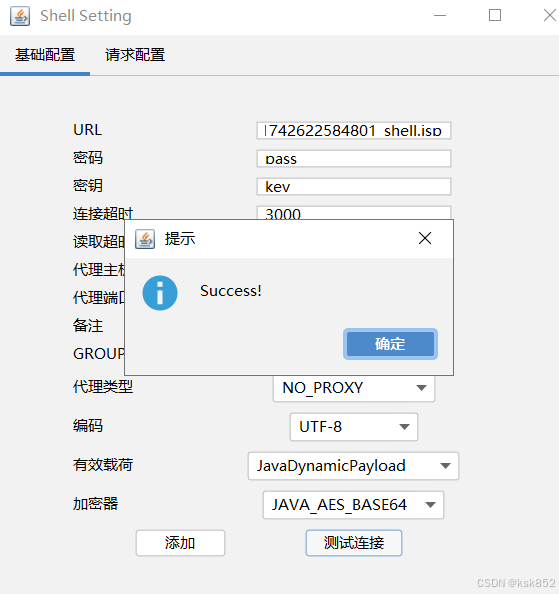Viewport: 559px width, 594px height.
Task: Click the 代理类型 label
Action: point(103,387)
